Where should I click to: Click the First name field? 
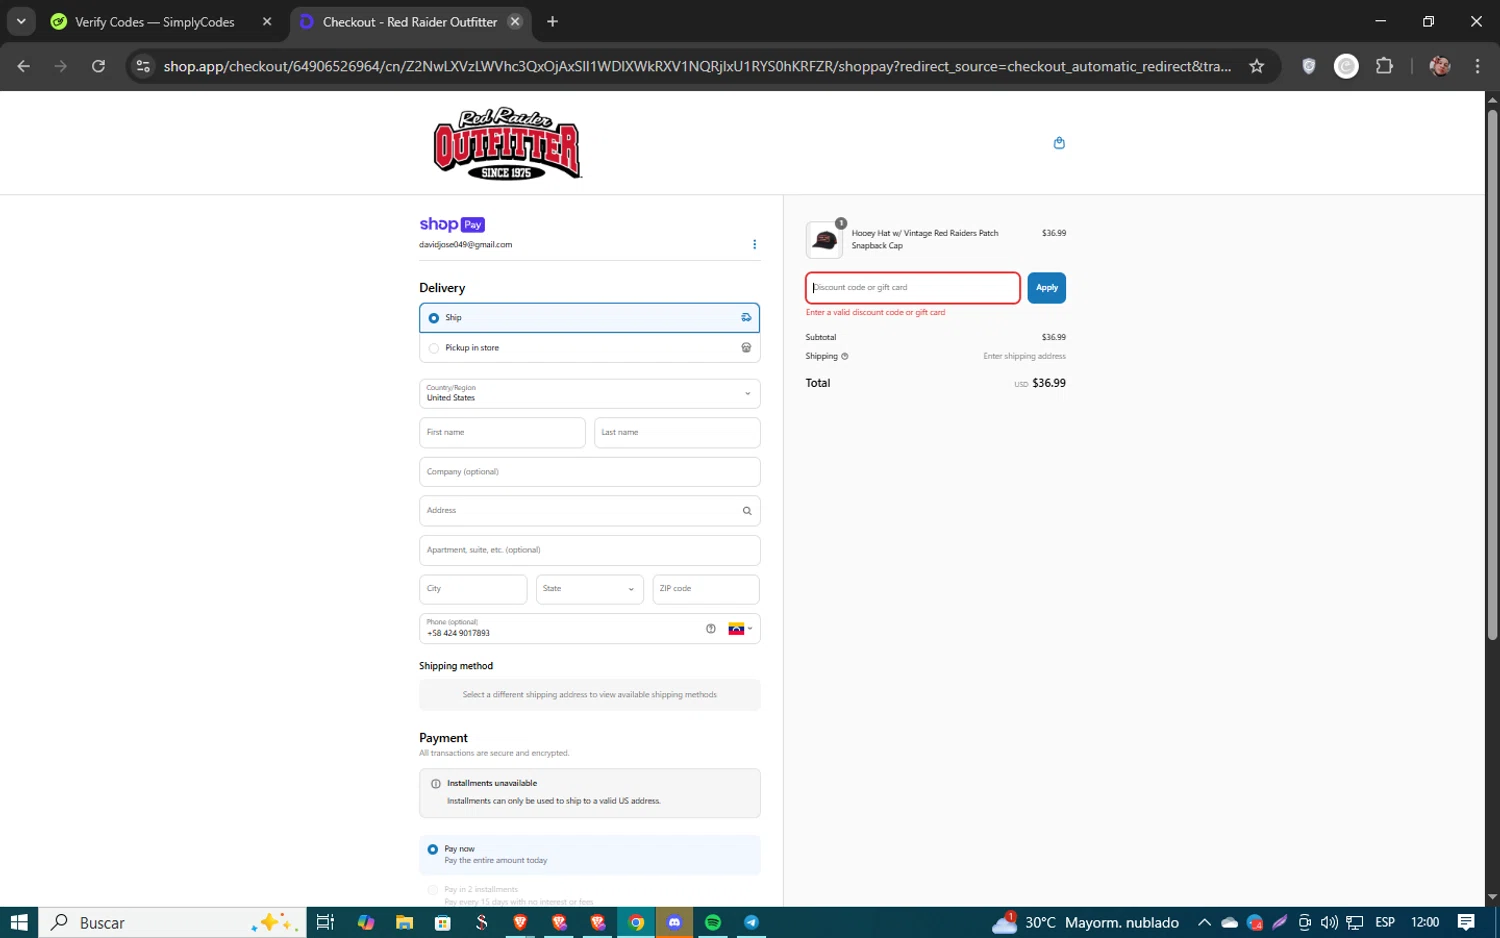(502, 433)
